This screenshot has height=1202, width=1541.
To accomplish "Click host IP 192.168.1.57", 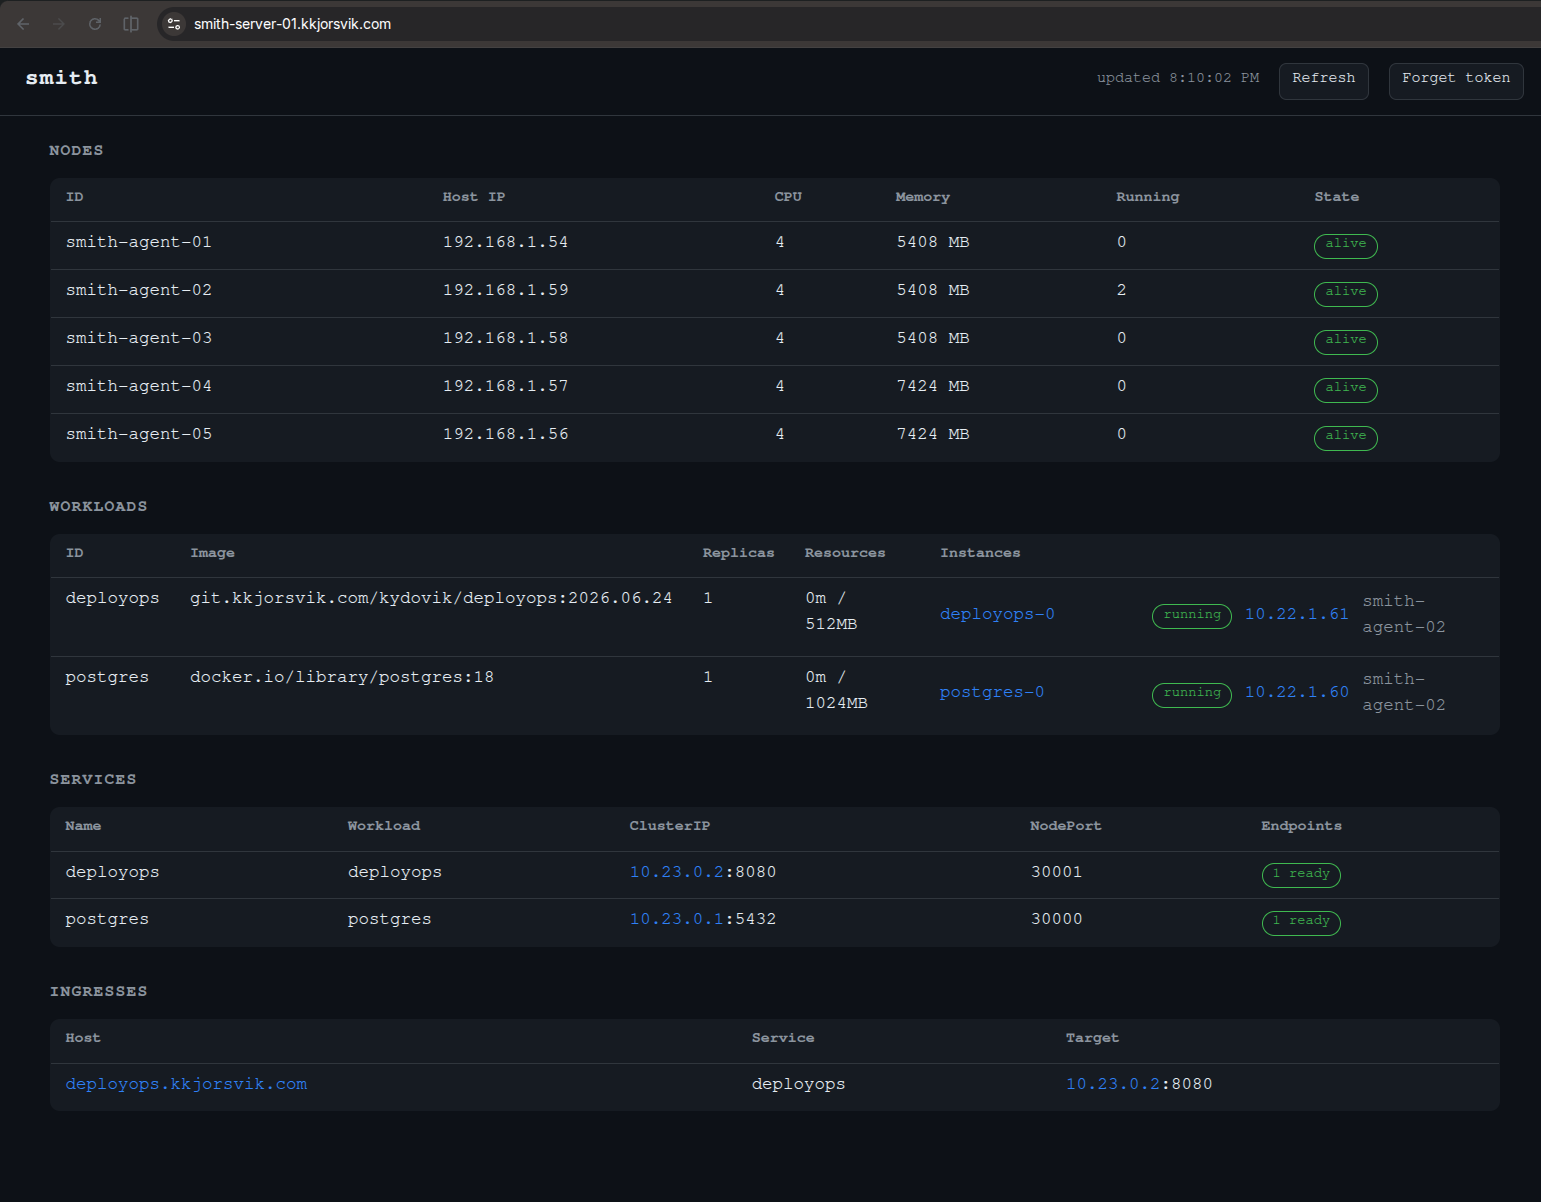I will (x=505, y=386).
